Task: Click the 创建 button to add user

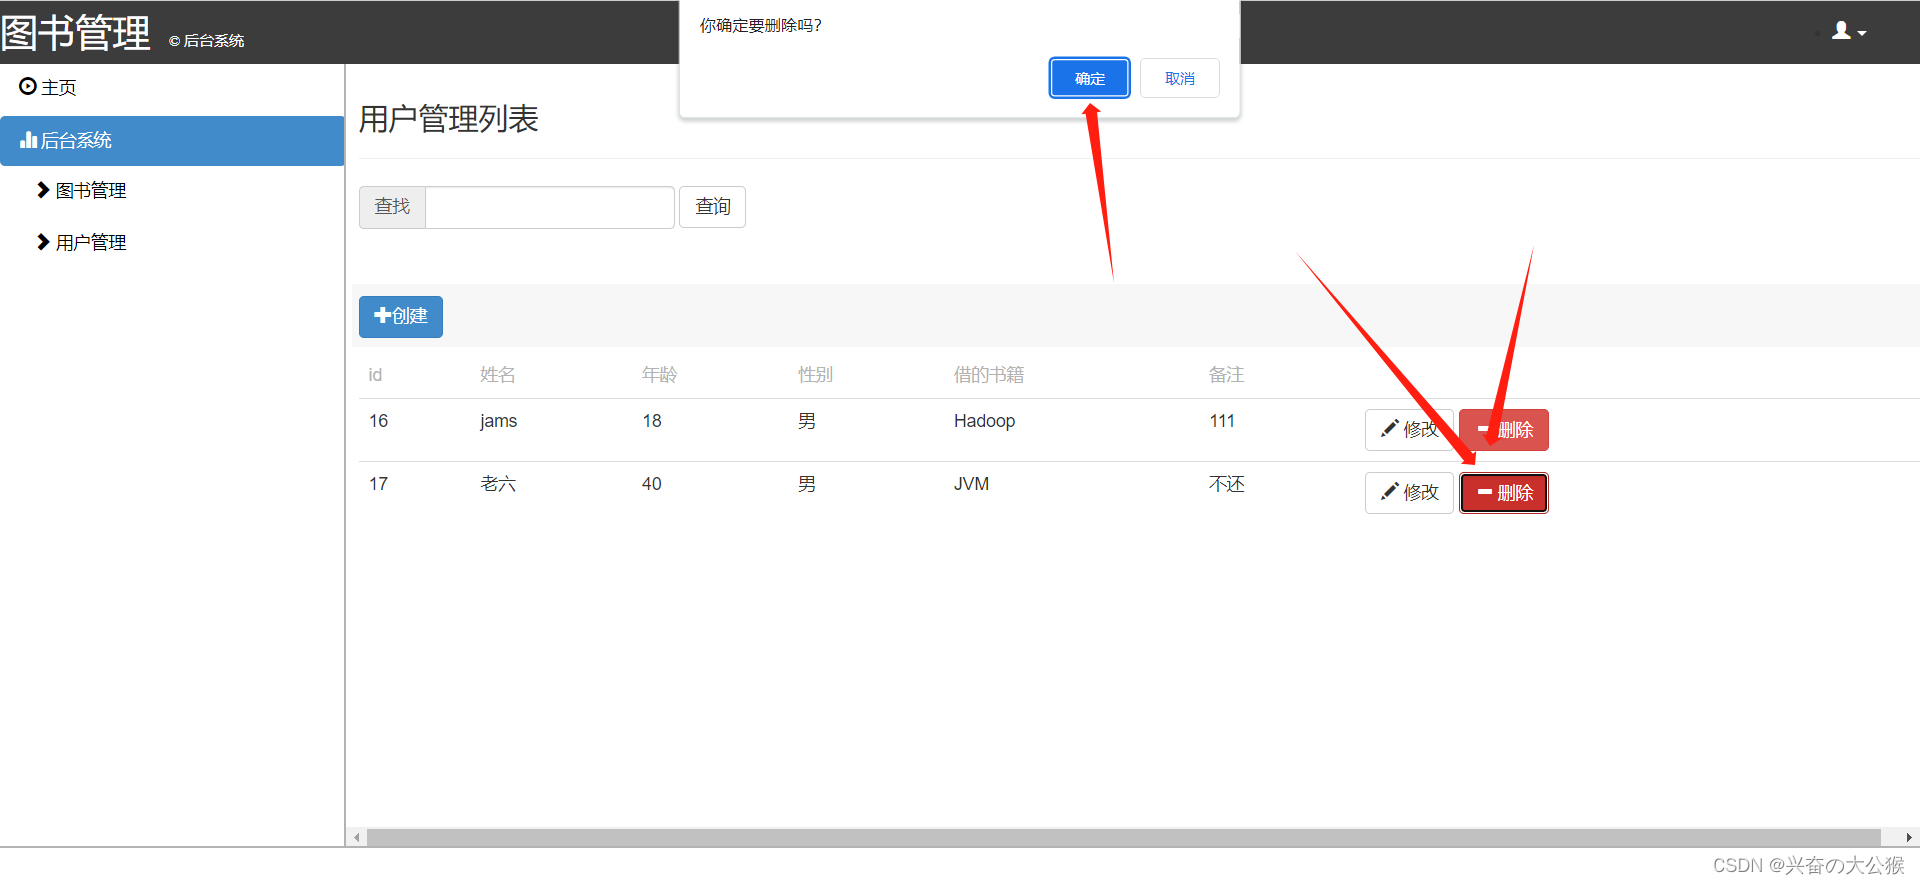Action: 401,316
